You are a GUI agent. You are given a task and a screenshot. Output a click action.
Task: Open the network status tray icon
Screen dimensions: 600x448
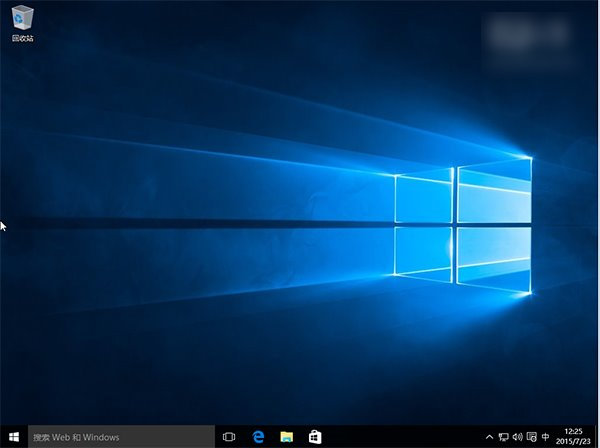coord(503,437)
